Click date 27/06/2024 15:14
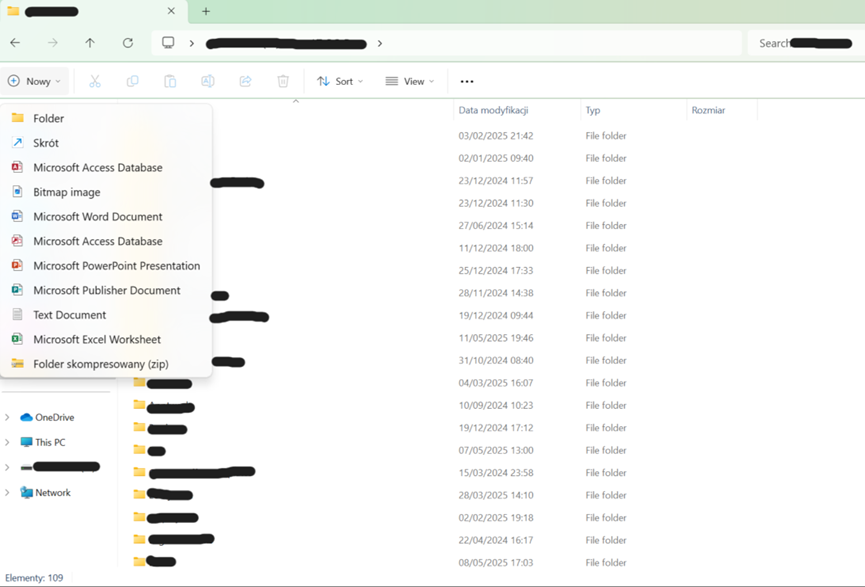Screen dimensions: 865x587 (x=495, y=226)
